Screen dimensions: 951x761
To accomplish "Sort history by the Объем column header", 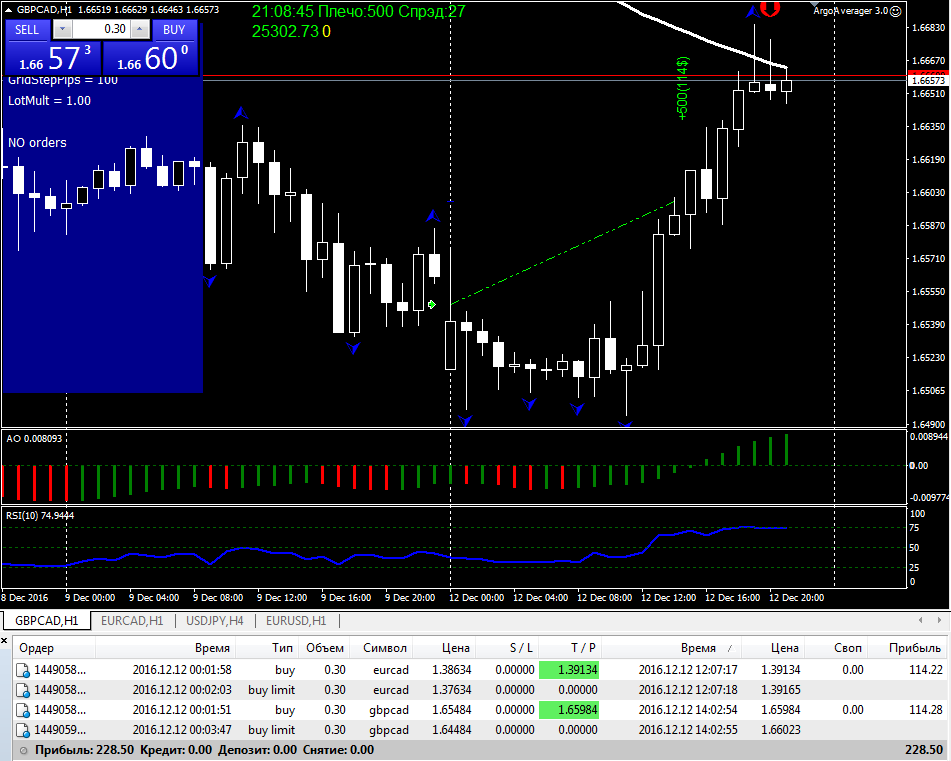I will (x=325, y=648).
